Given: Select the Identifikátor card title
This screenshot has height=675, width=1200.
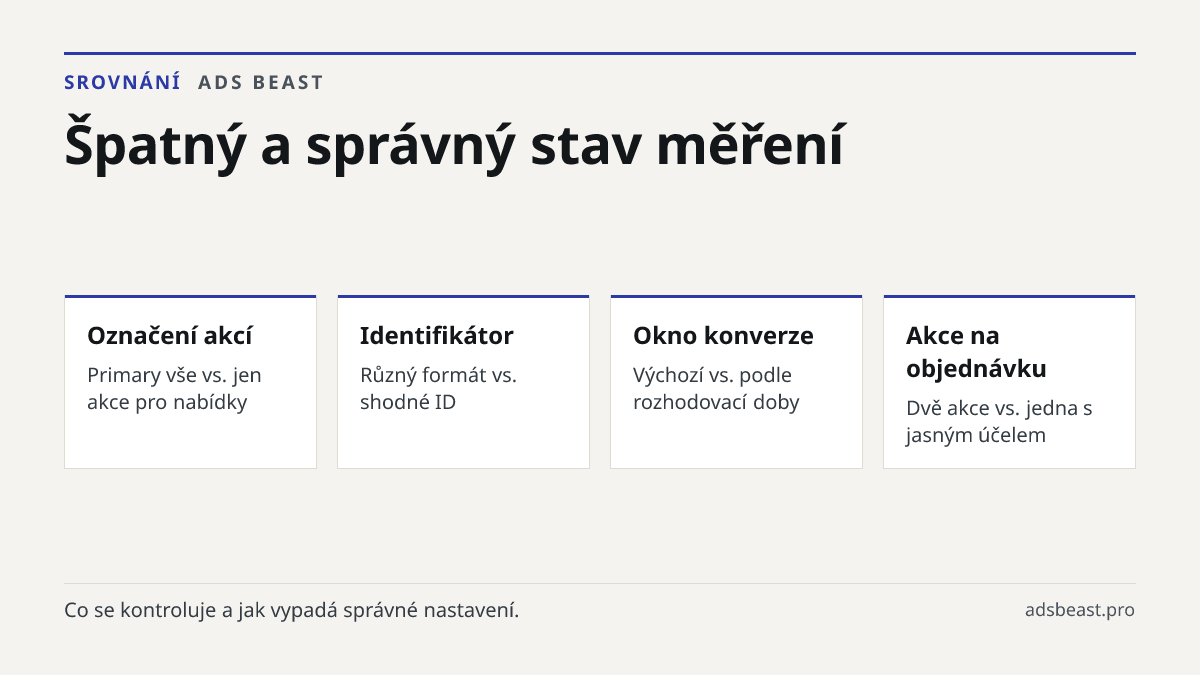Looking at the screenshot, I should click(436, 335).
